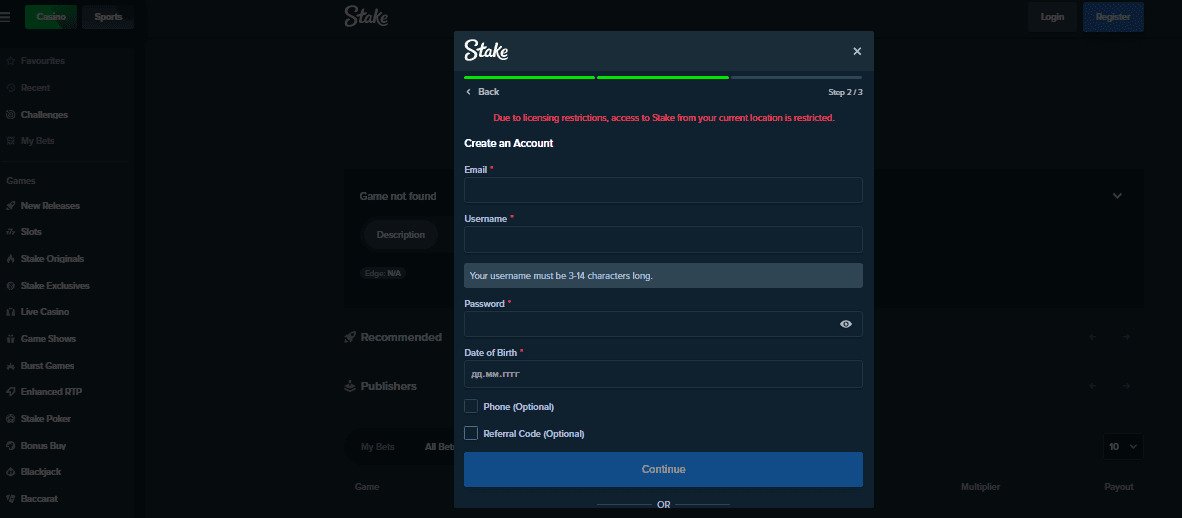
Task: Switch to the Casino tab
Action: tap(50, 17)
